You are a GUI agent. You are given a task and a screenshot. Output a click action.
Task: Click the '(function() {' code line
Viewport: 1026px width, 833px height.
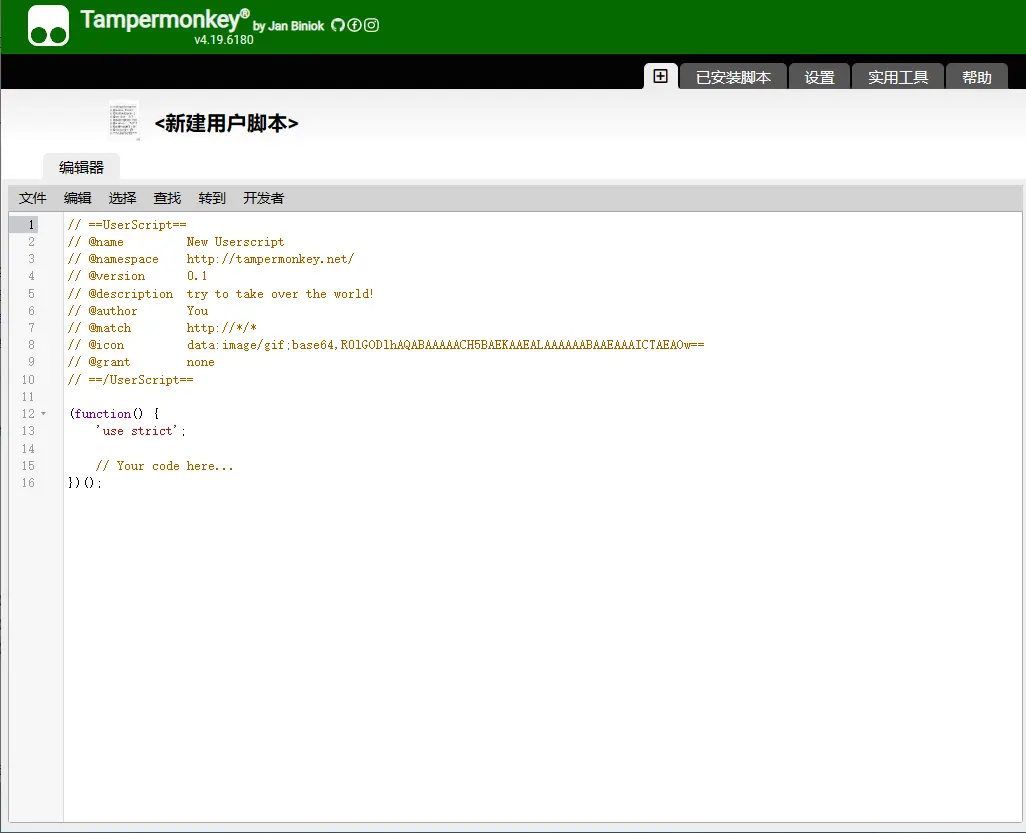114,414
